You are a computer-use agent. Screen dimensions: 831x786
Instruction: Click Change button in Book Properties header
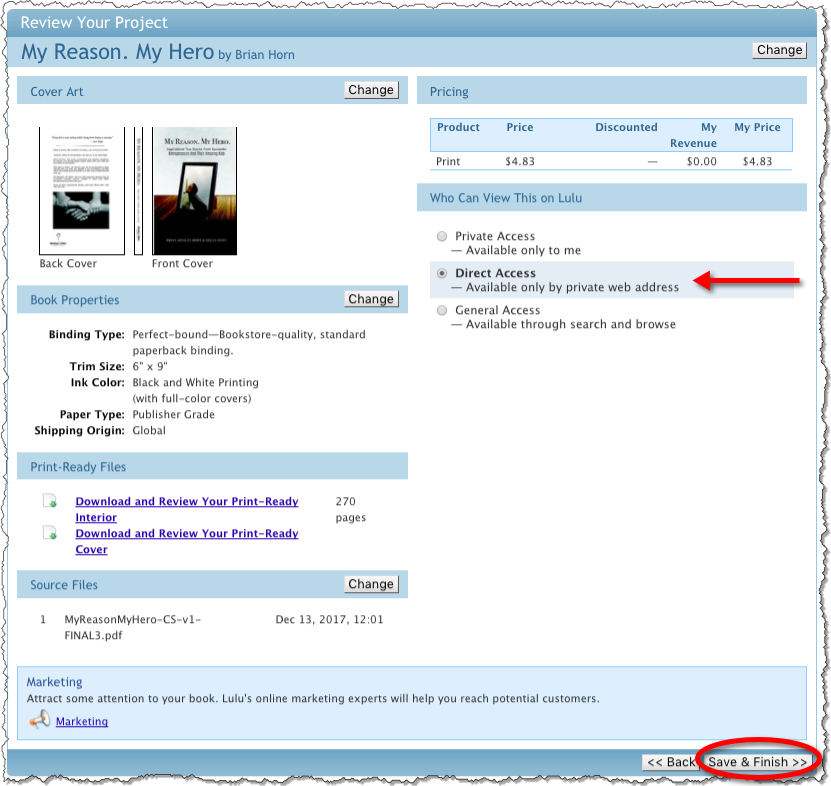(371, 299)
